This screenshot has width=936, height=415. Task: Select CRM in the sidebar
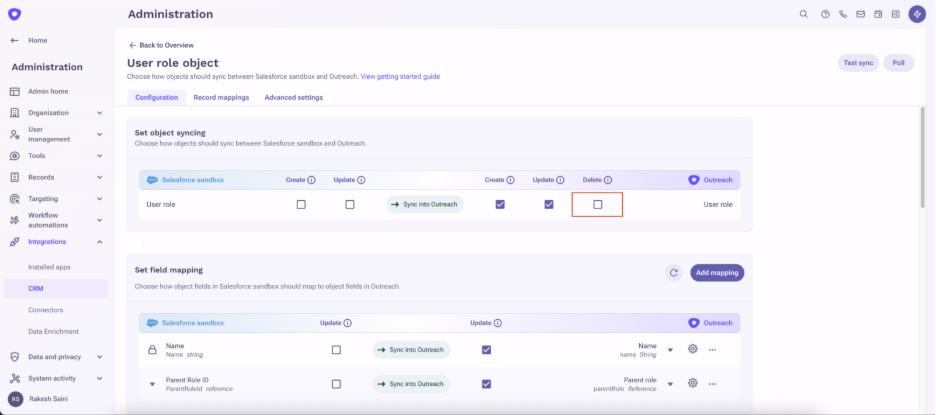tap(56, 288)
